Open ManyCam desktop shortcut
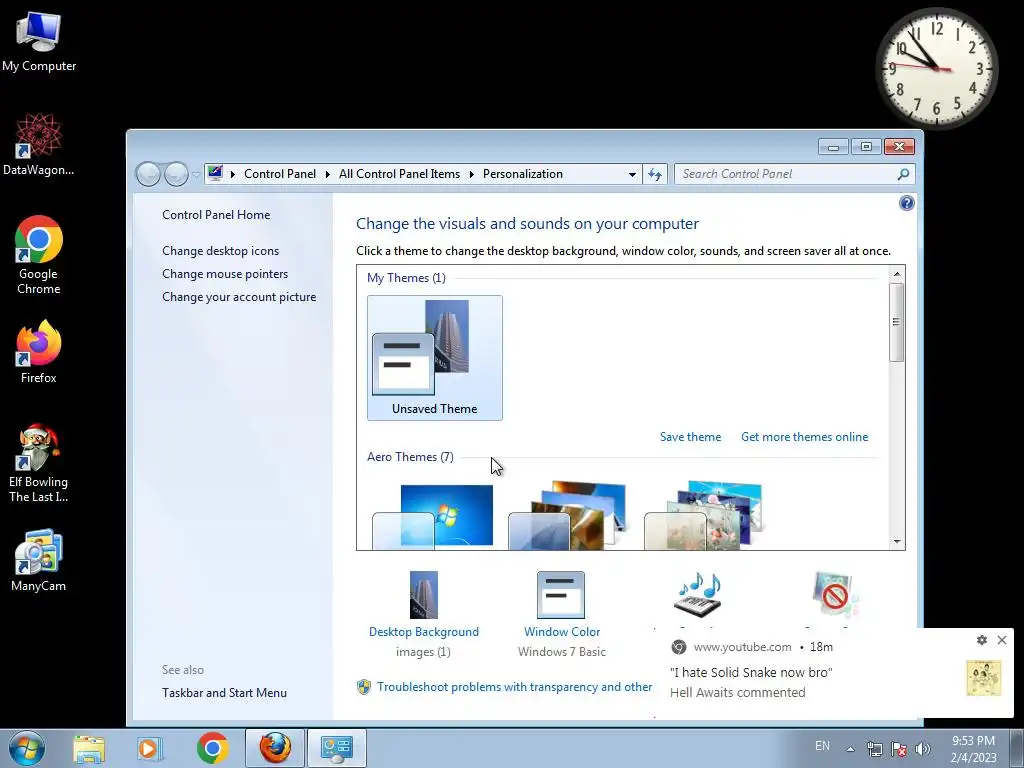Viewport: 1024px width, 768px height. (x=39, y=560)
